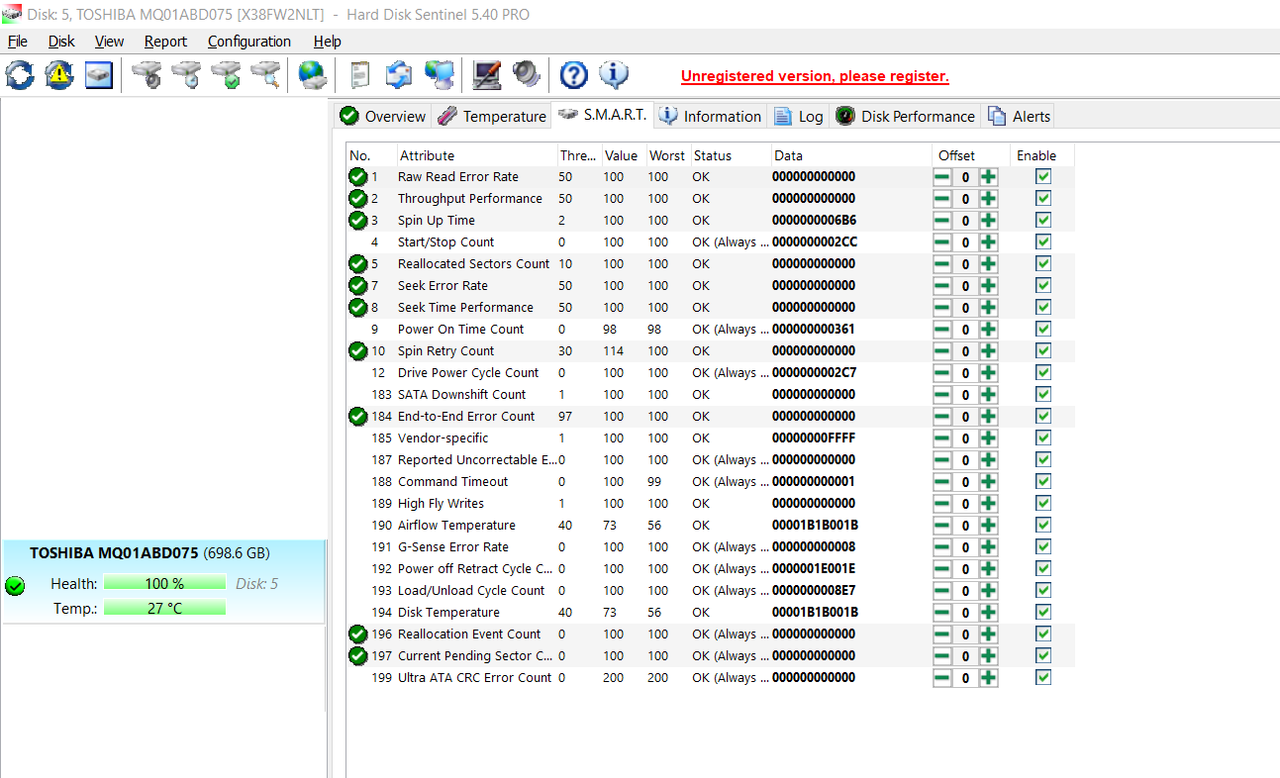Screen dimensions: 1280x778
Task: Click the disk with green checkmark toolbar icon
Action: pos(226,75)
